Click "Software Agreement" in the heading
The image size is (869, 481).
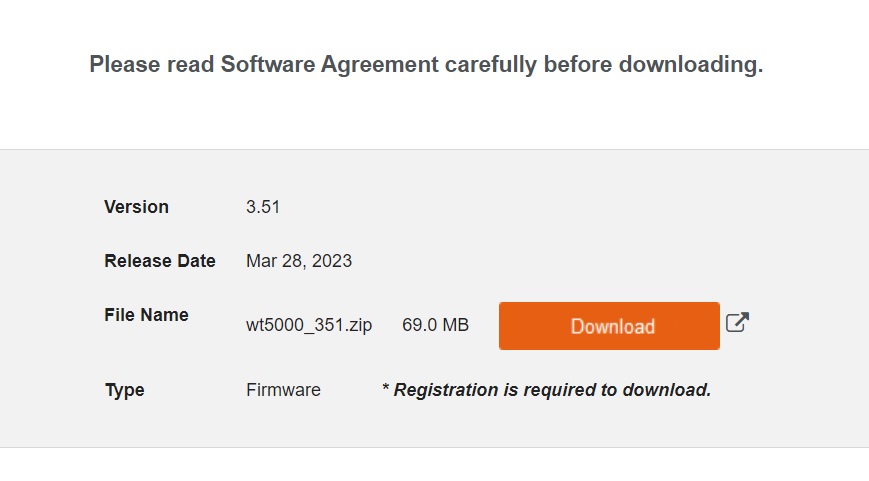tap(329, 65)
